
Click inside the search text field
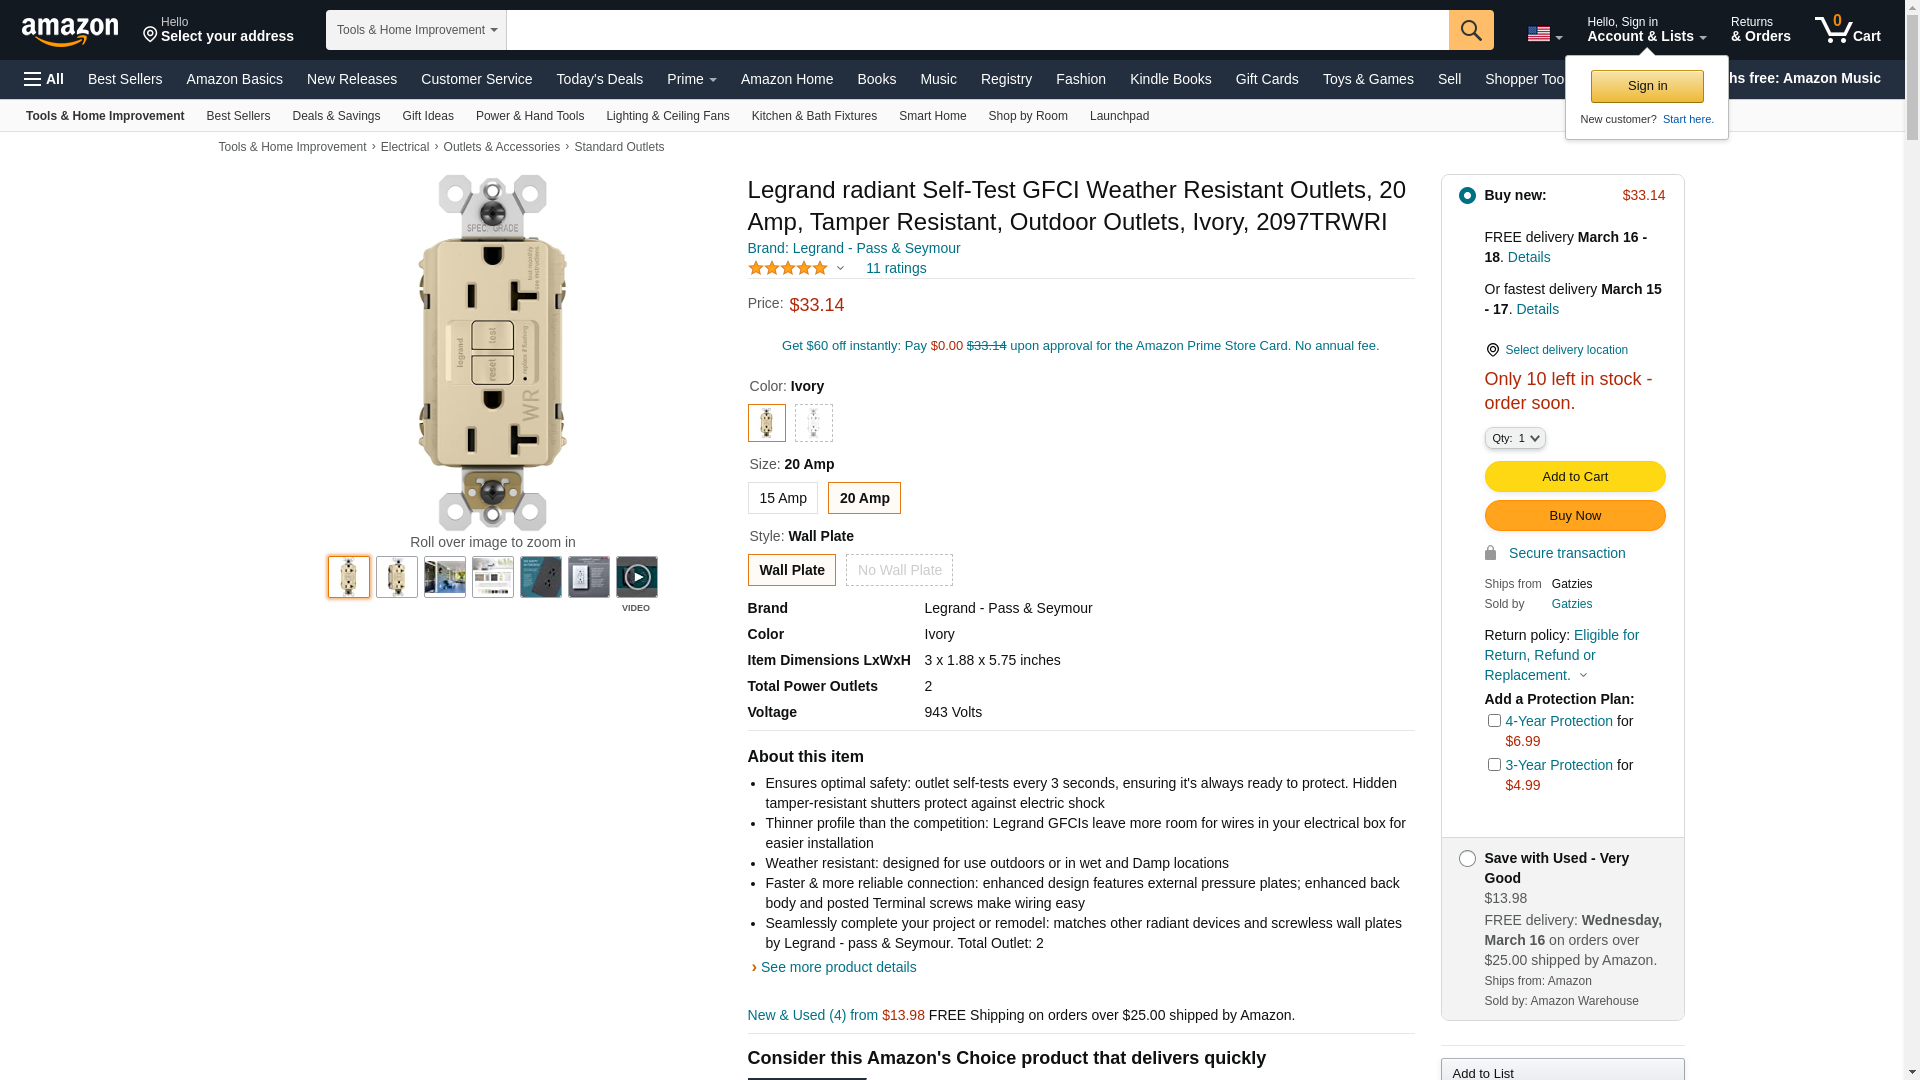click(976, 30)
